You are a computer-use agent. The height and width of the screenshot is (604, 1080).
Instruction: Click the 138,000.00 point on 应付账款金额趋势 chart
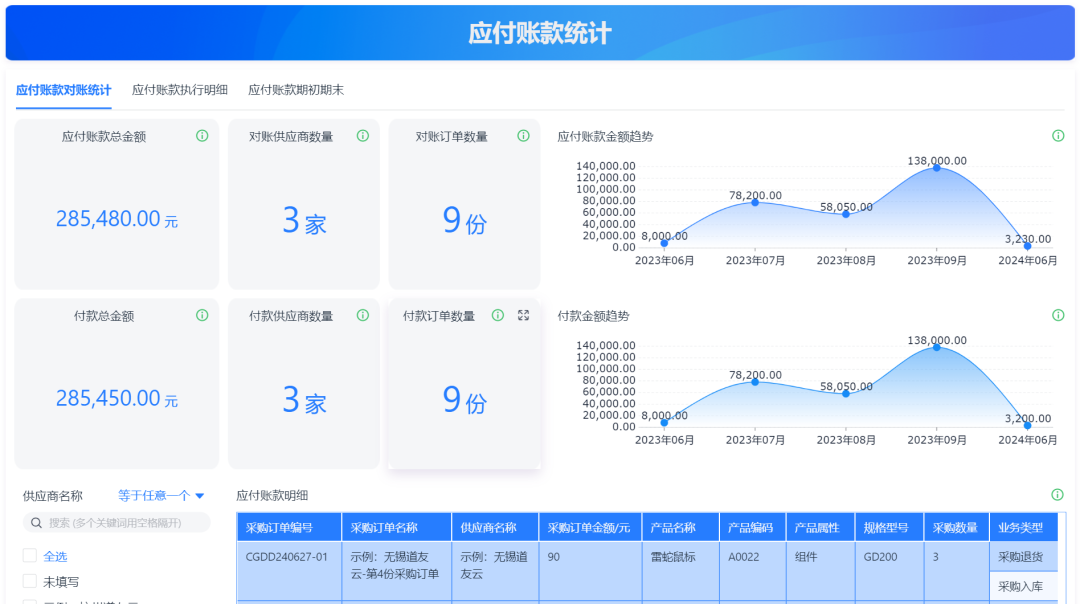[x=937, y=167]
